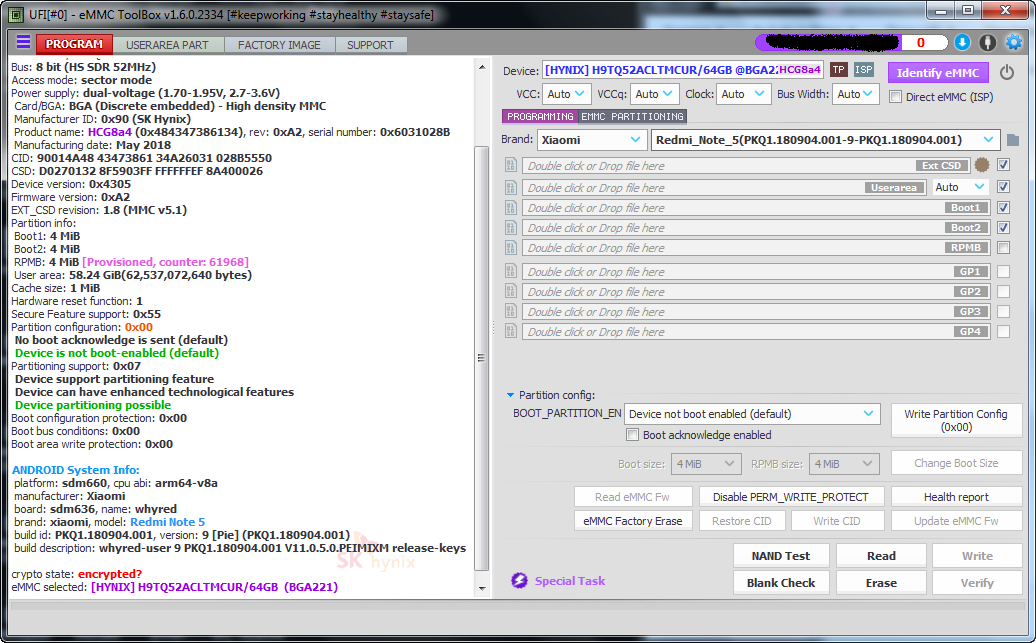Click the log scrollbar up arrow
The width and height of the screenshot is (1036, 643).
point(482,67)
